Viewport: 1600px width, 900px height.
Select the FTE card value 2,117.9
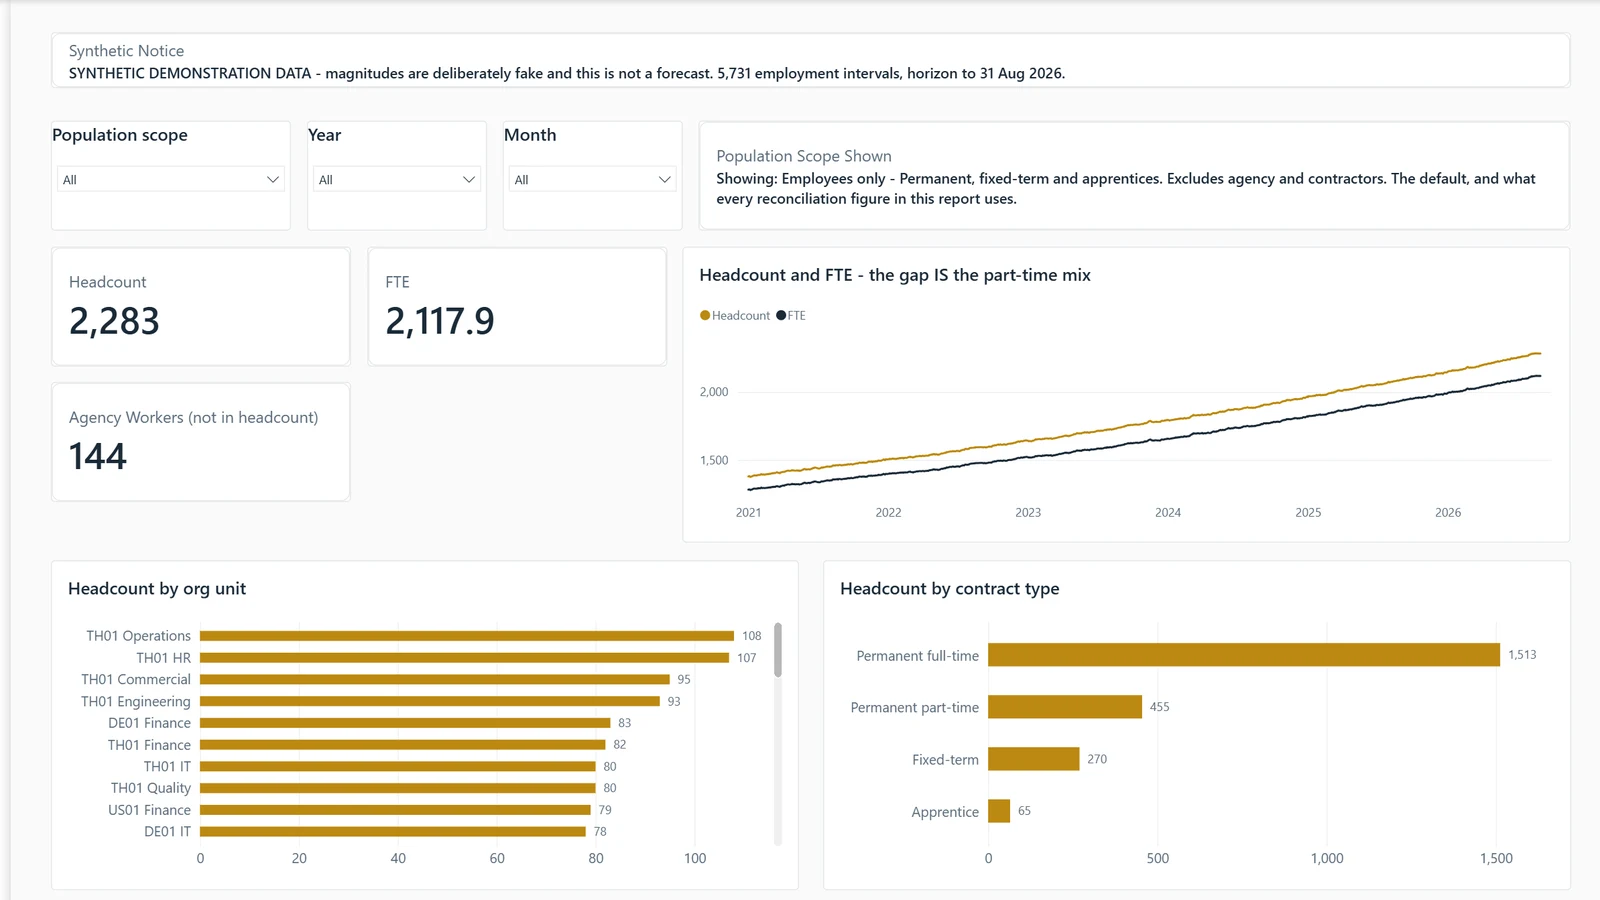coord(440,321)
